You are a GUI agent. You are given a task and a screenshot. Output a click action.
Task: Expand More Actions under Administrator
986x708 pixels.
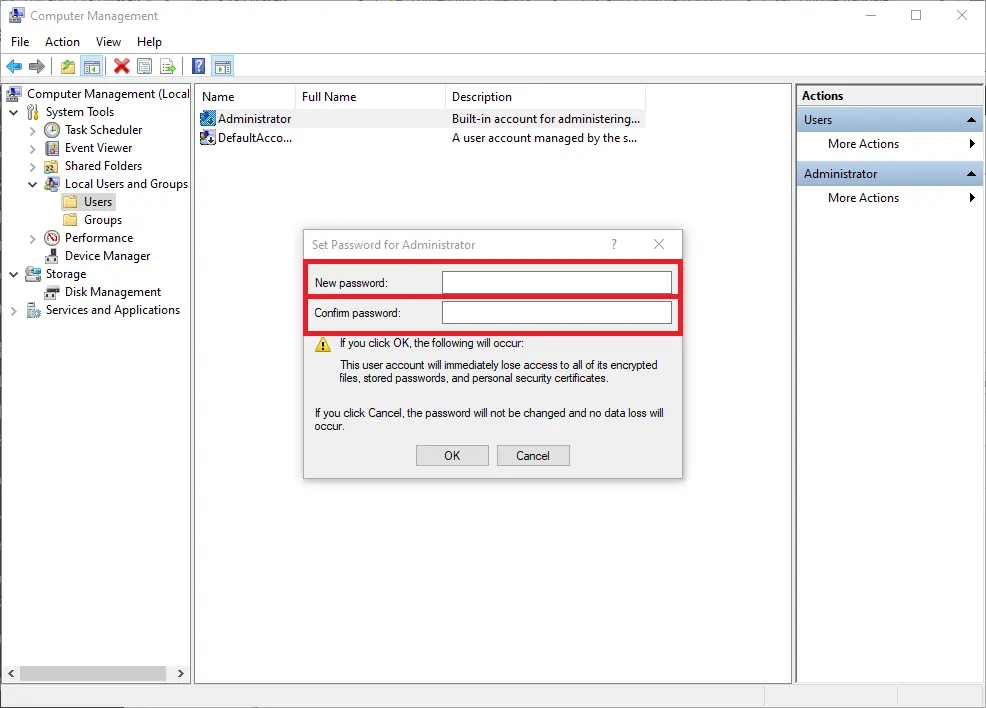click(865, 197)
